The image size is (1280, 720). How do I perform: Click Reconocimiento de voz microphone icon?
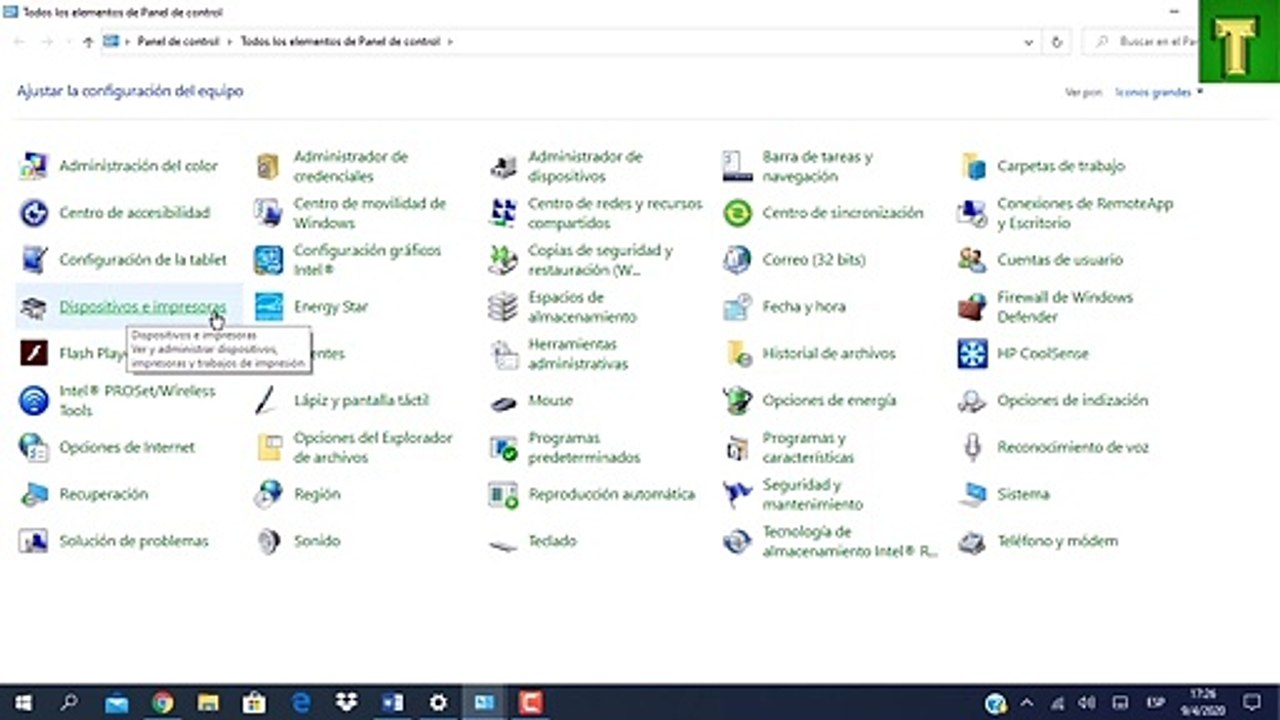pos(972,447)
